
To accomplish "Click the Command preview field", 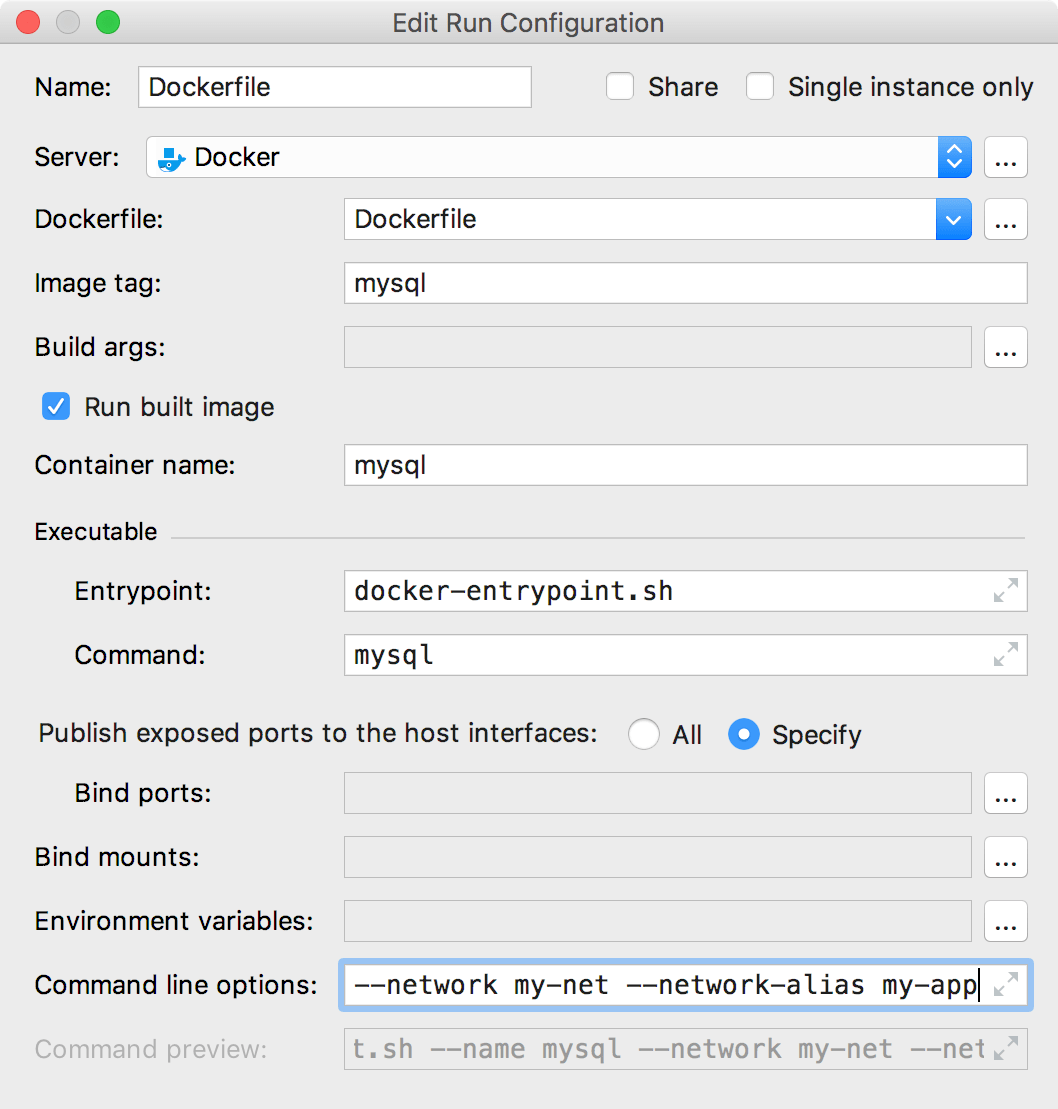I will [x=685, y=1048].
